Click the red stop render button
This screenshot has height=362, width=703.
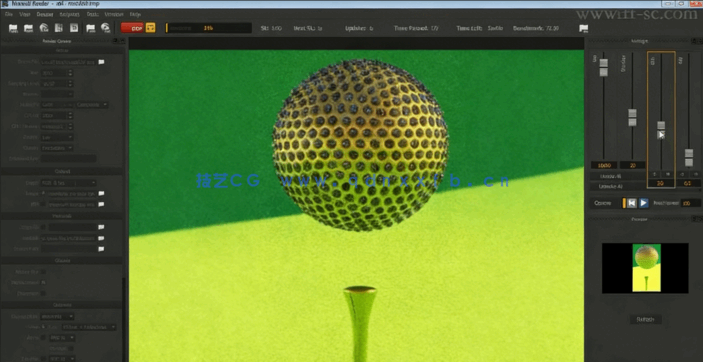tap(132, 28)
